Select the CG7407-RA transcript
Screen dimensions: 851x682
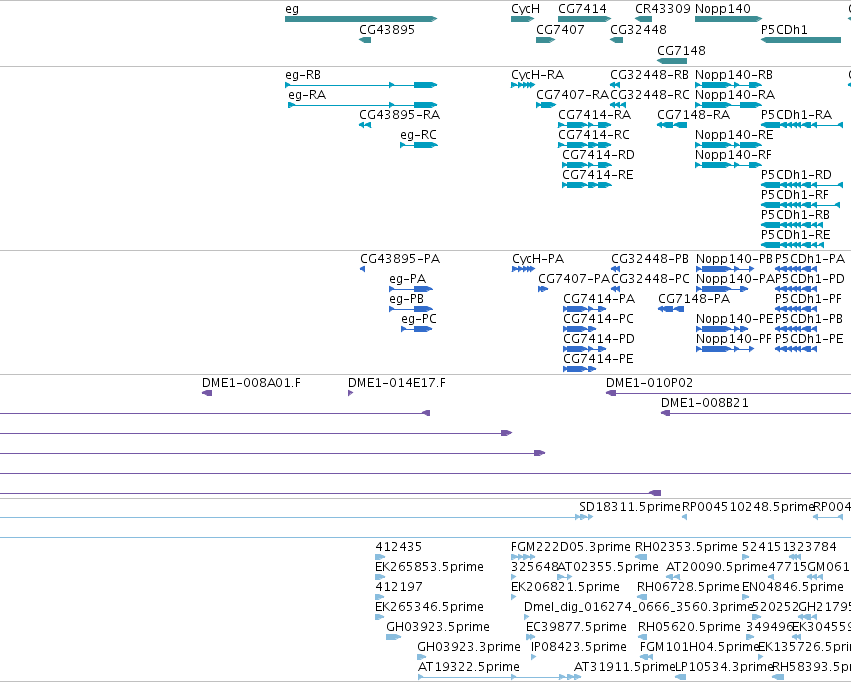coord(545,105)
